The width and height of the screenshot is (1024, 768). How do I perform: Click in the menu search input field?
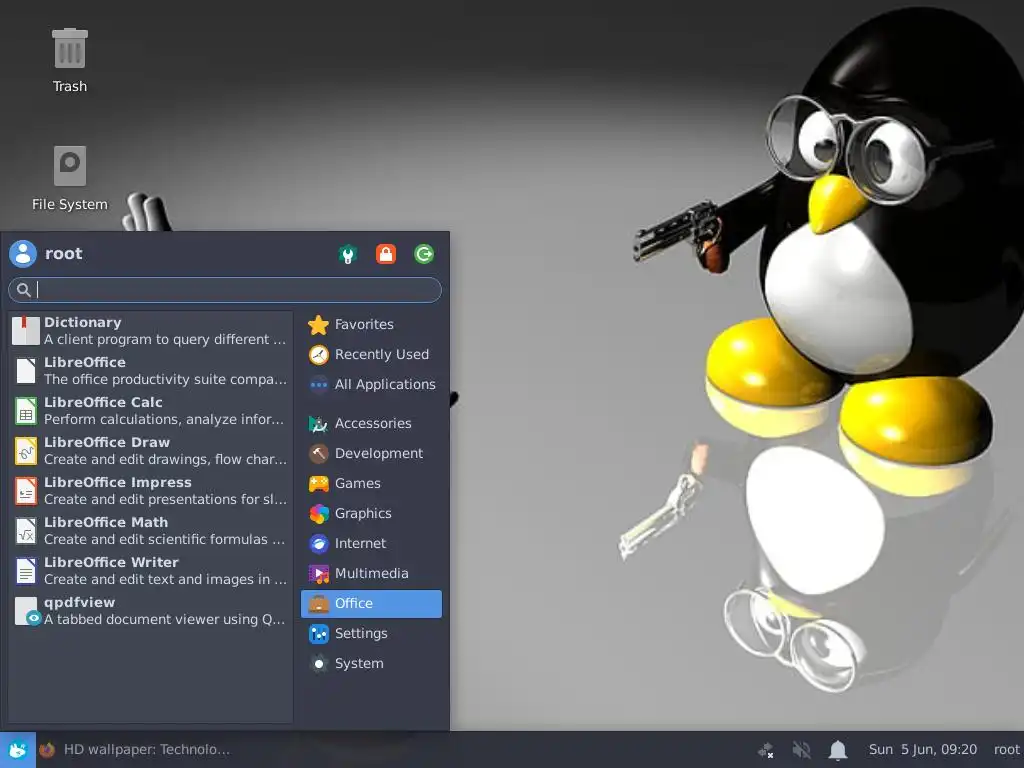pyautogui.click(x=225, y=290)
